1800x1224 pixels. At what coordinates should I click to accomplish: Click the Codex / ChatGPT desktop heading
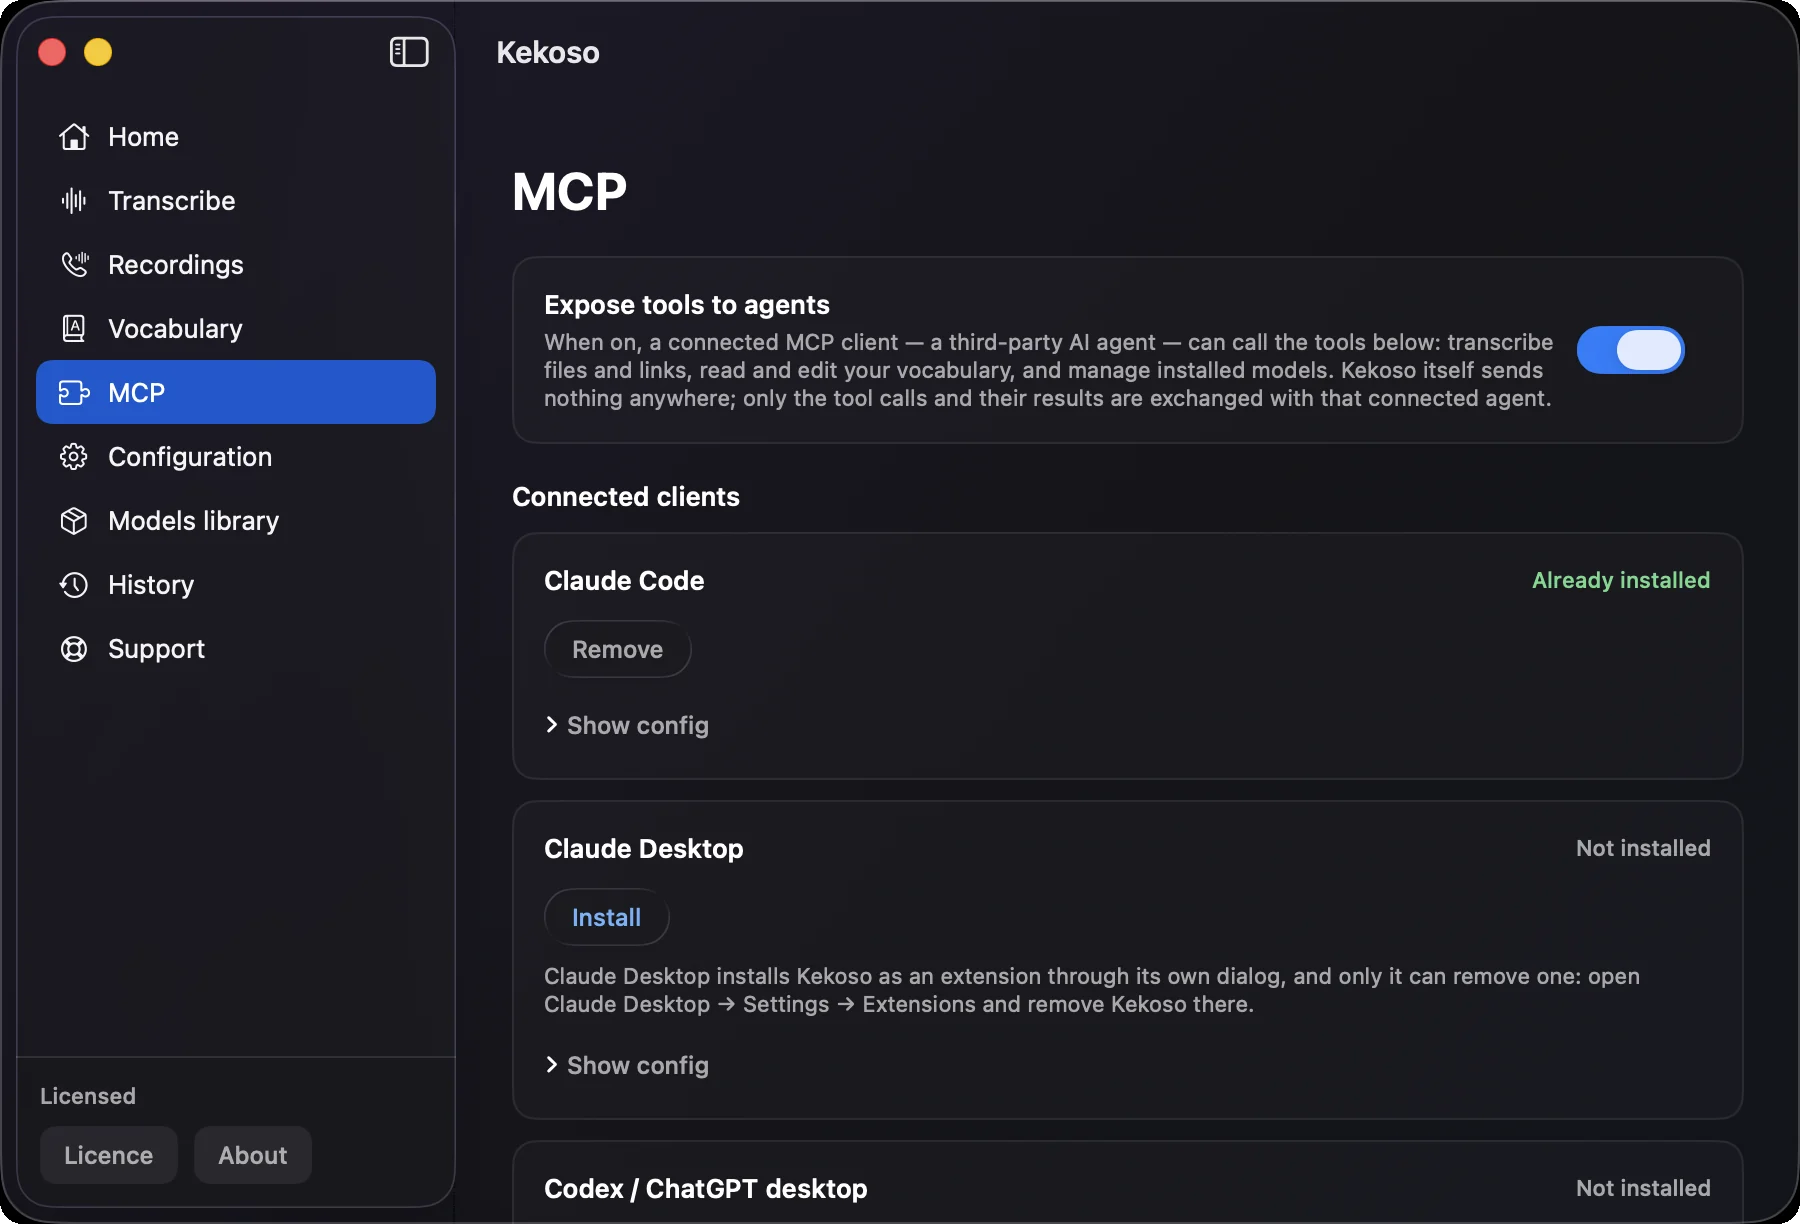coord(706,1189)
